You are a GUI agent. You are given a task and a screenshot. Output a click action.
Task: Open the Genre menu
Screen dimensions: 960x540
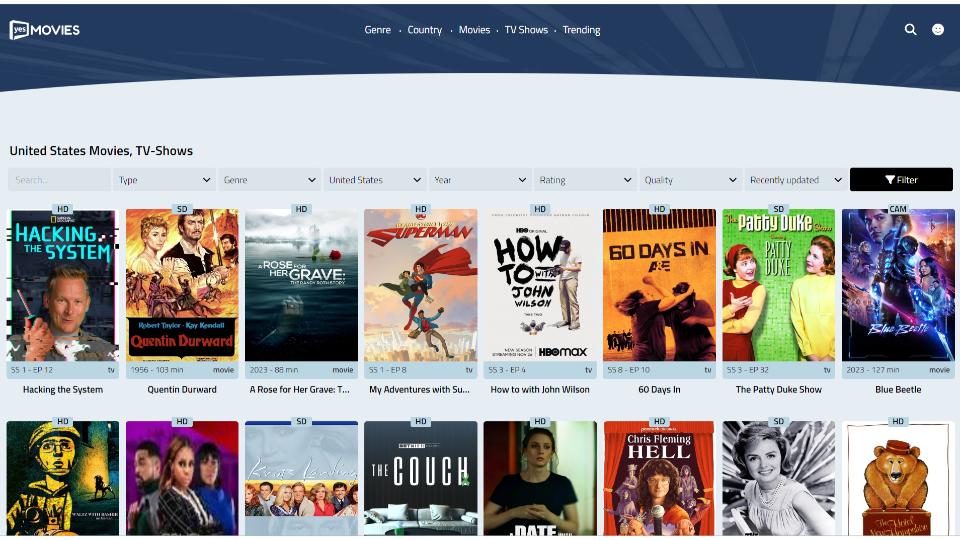pyautogui.click(x=377, y=29)
